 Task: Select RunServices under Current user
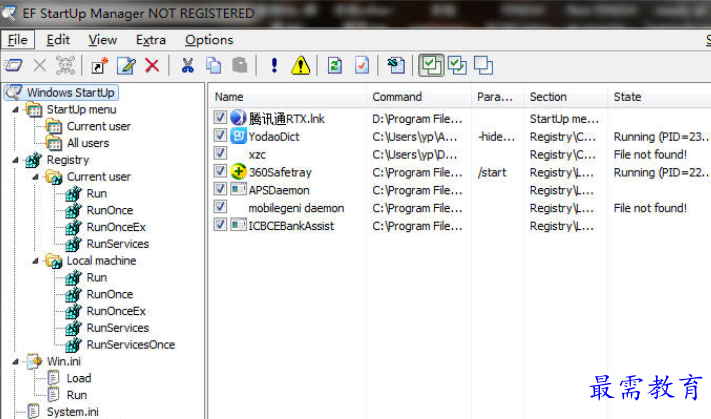[x=117, y=244]
